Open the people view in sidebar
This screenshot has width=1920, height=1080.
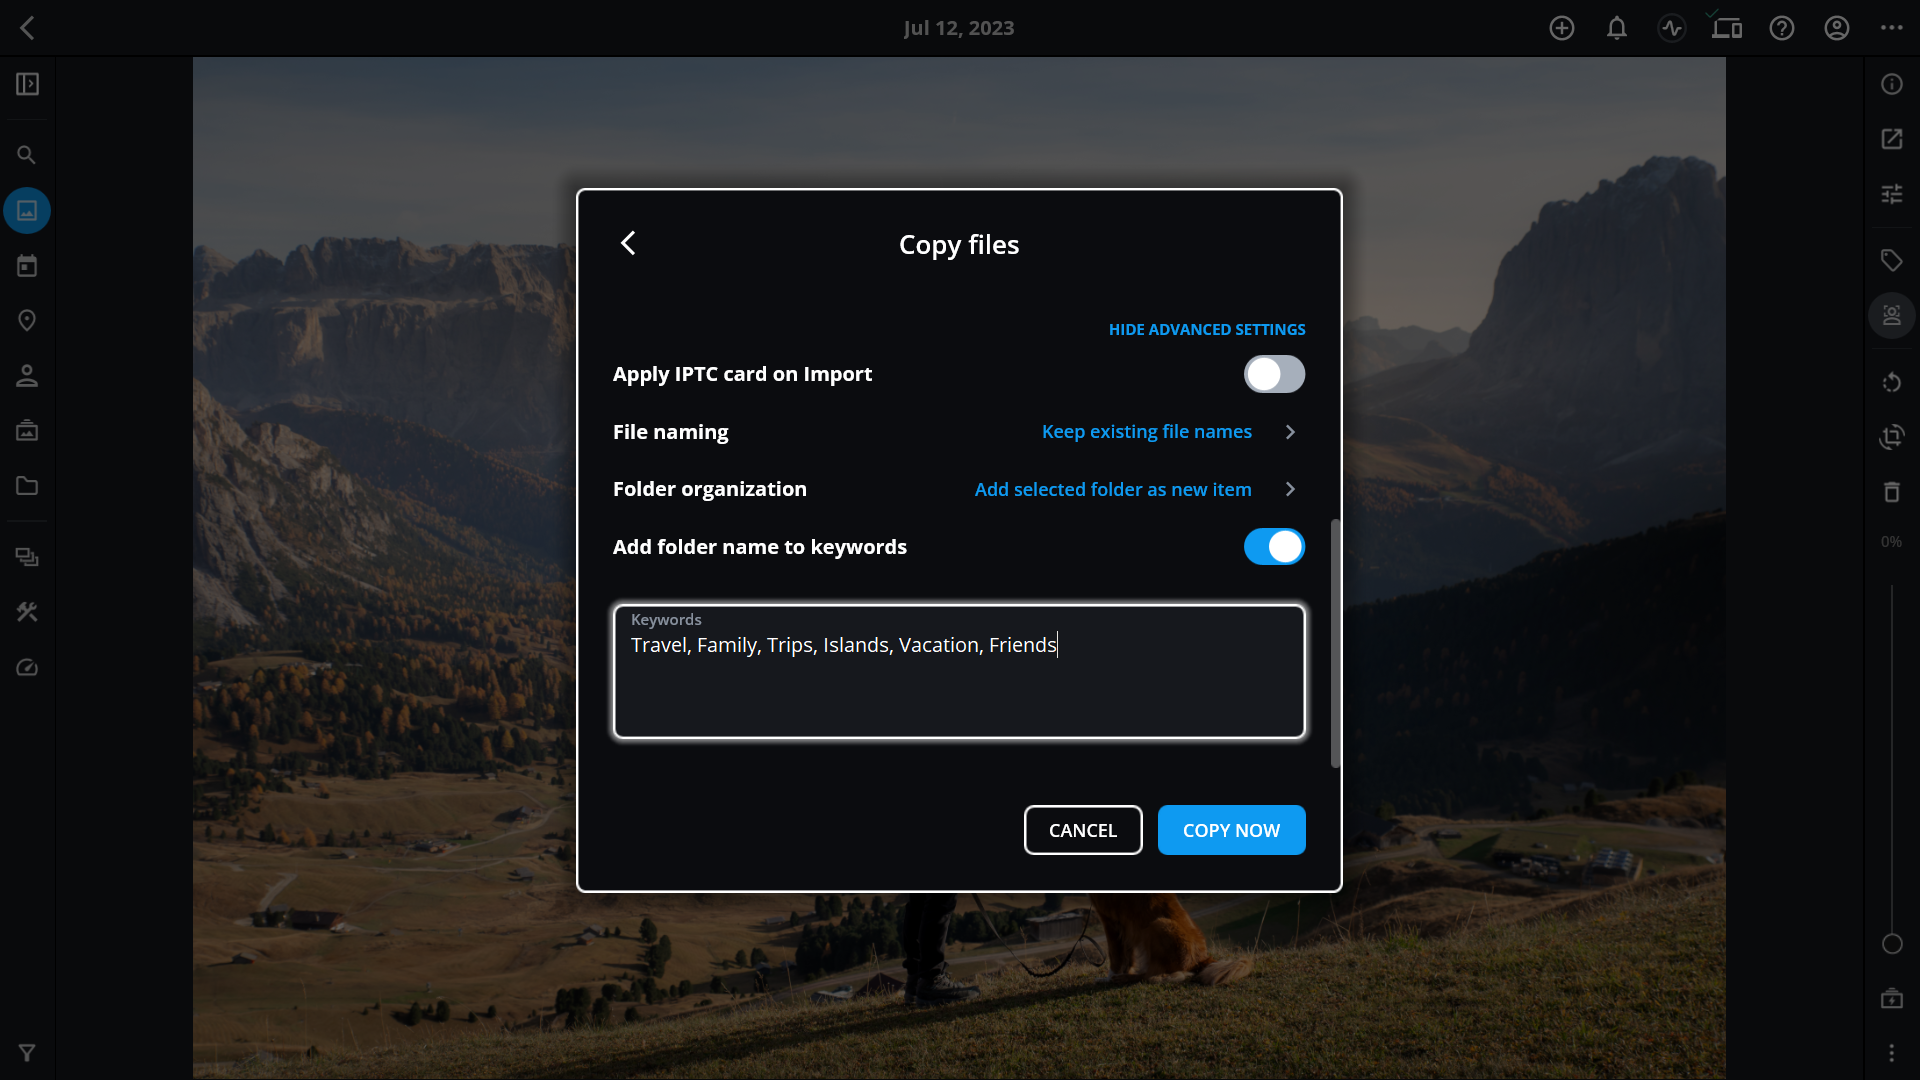pyautogui.click(x=27, y=376)
